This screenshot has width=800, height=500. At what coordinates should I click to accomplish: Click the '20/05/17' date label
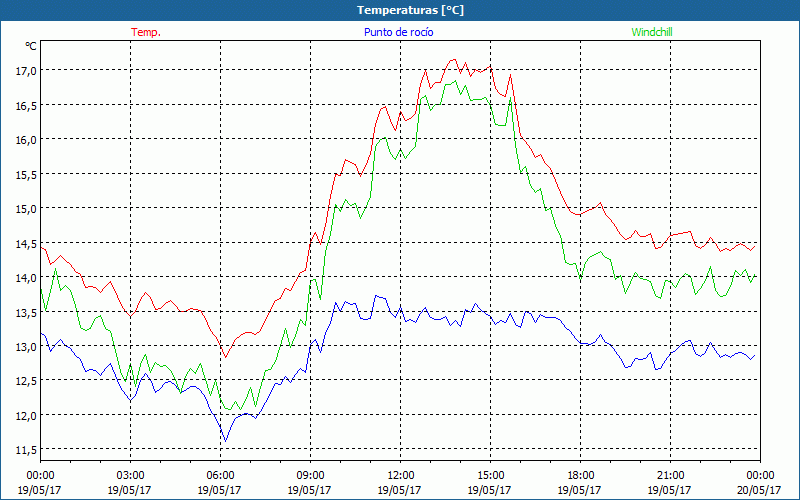[x=760, y=490]
